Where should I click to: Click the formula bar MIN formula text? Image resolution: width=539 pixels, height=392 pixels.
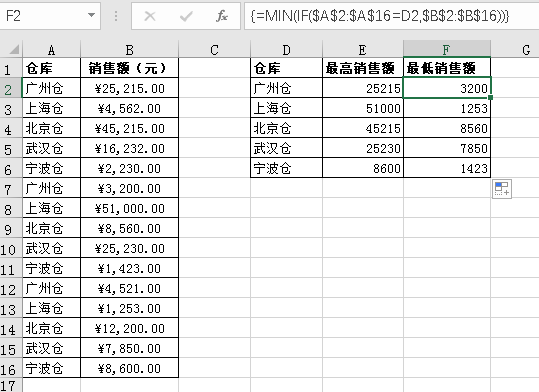point(380,16)
